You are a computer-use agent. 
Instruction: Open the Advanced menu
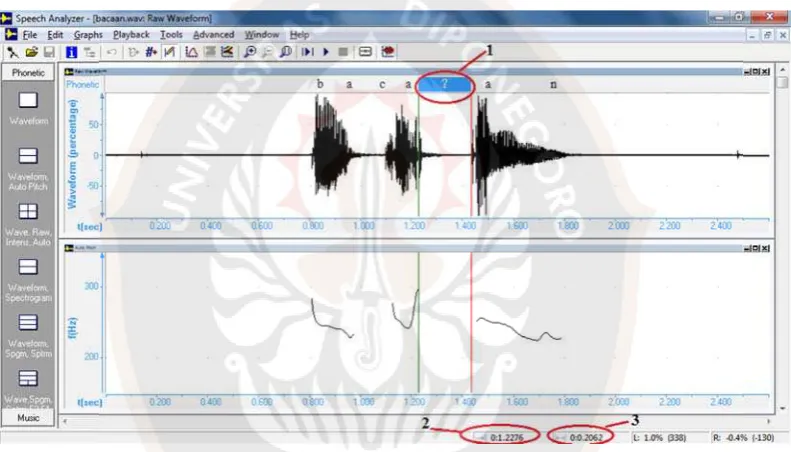click(213, 35)
